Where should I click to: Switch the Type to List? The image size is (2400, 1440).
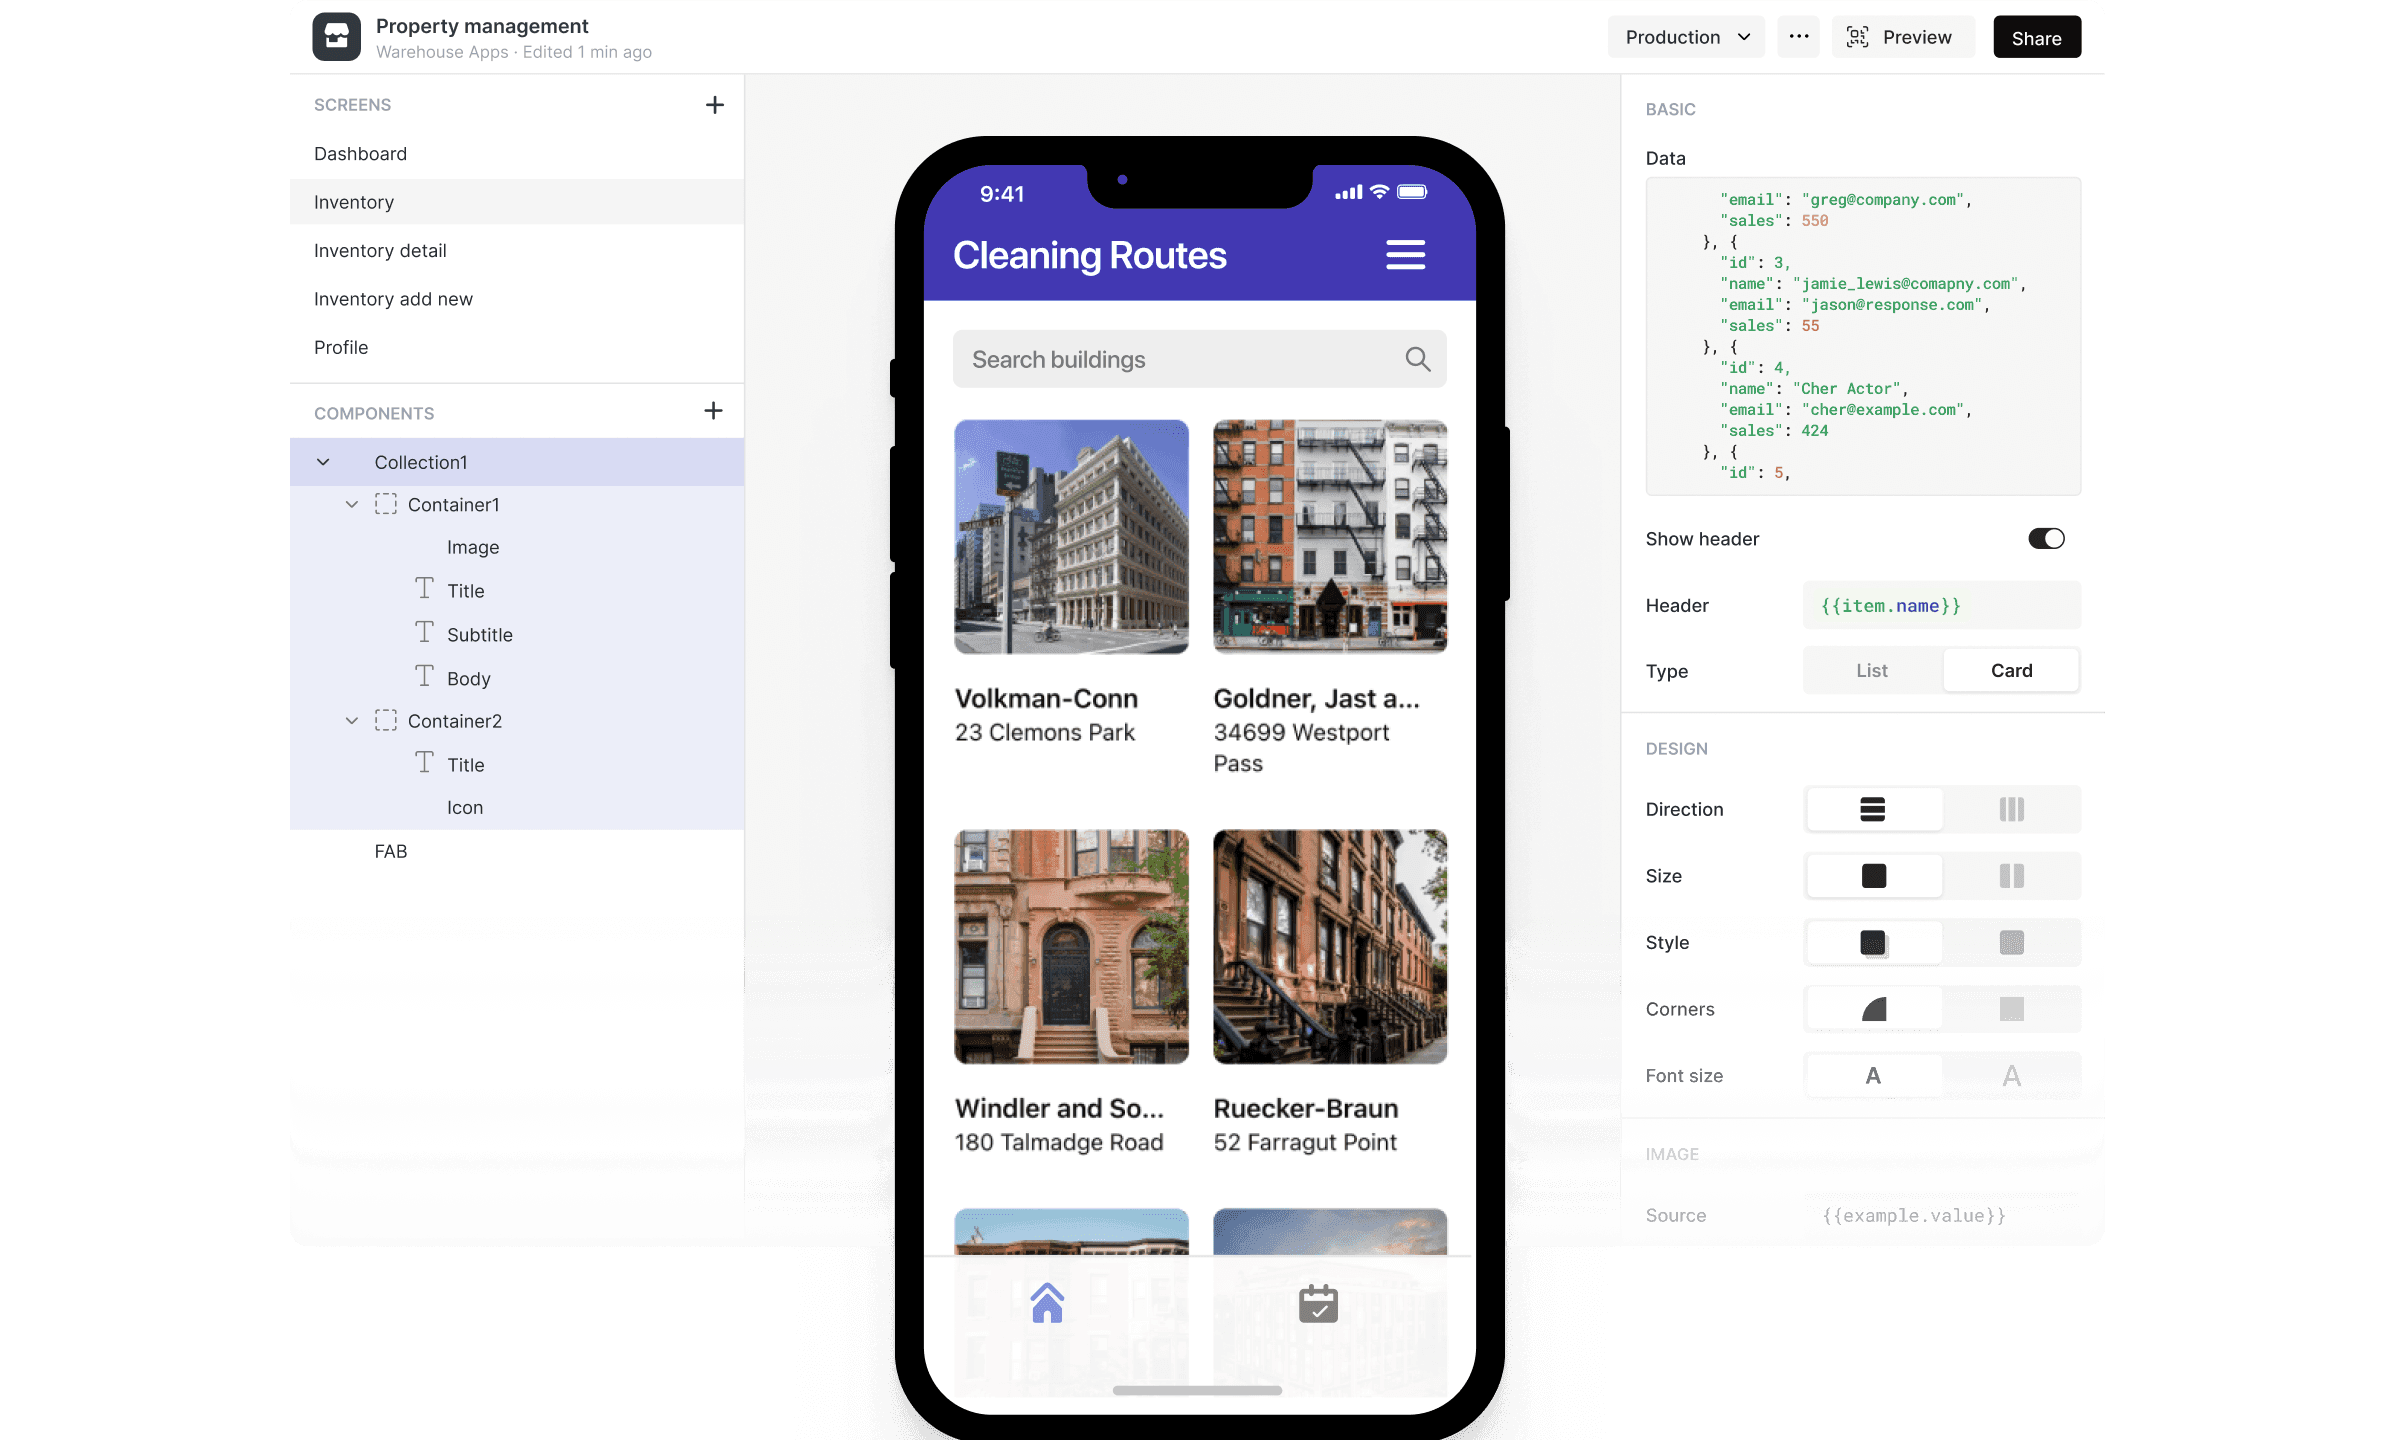tap(1871, 670)
